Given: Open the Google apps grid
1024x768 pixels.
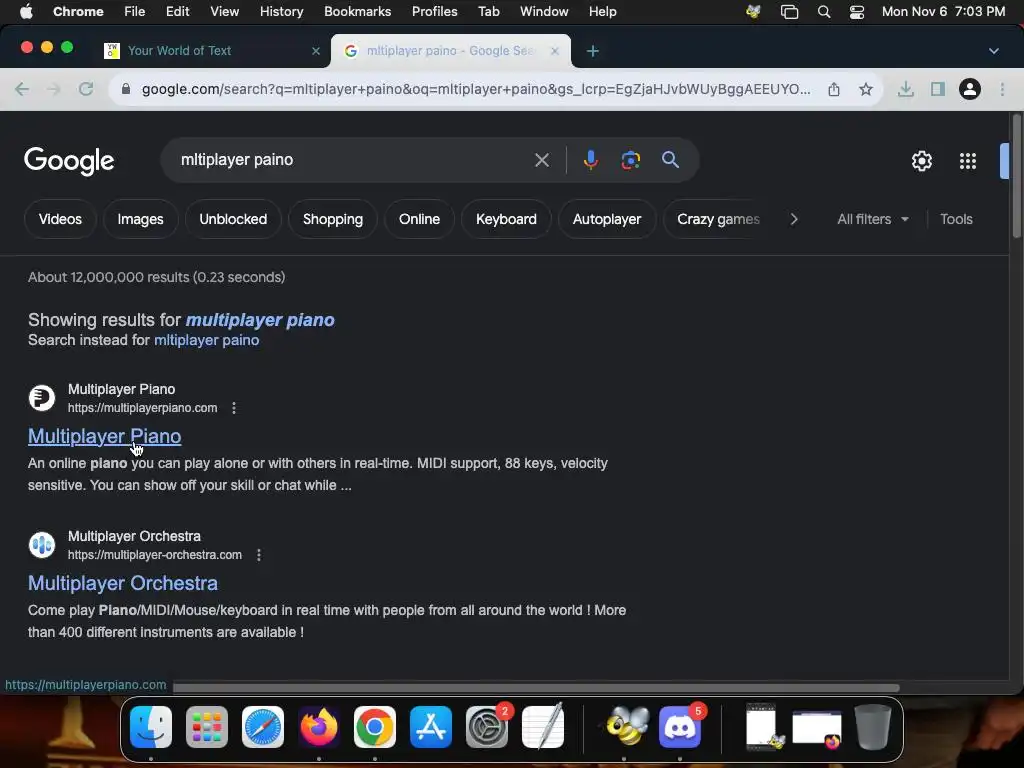Looking at the screenshot, I should [968, 161].
